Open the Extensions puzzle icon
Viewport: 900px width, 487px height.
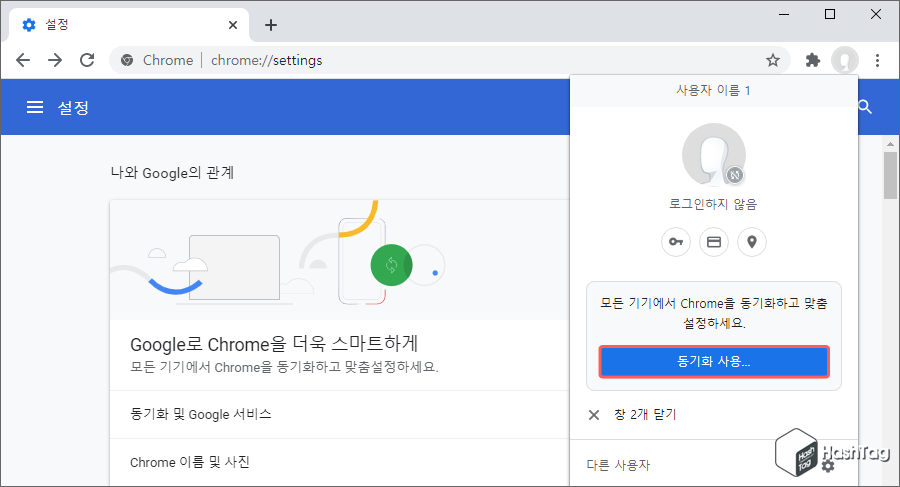click(813, 60)
